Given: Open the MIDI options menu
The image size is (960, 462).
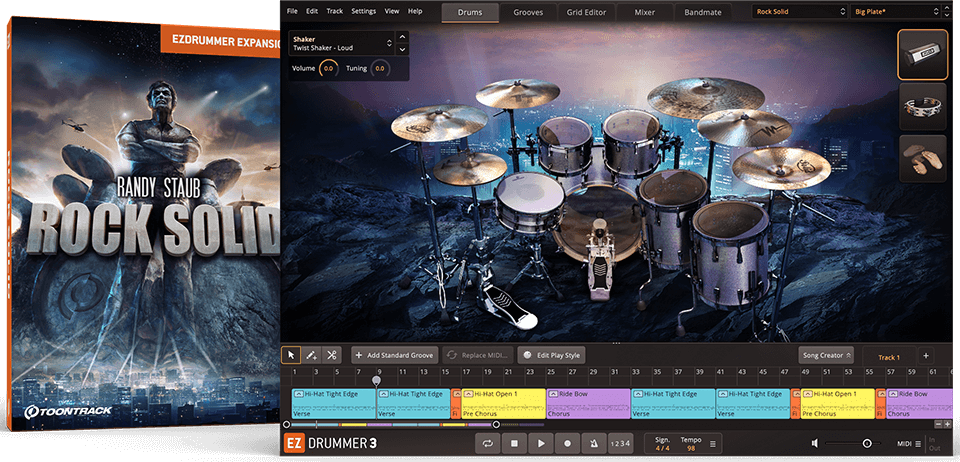Looking at the screenshot, I should coord(909,444).
